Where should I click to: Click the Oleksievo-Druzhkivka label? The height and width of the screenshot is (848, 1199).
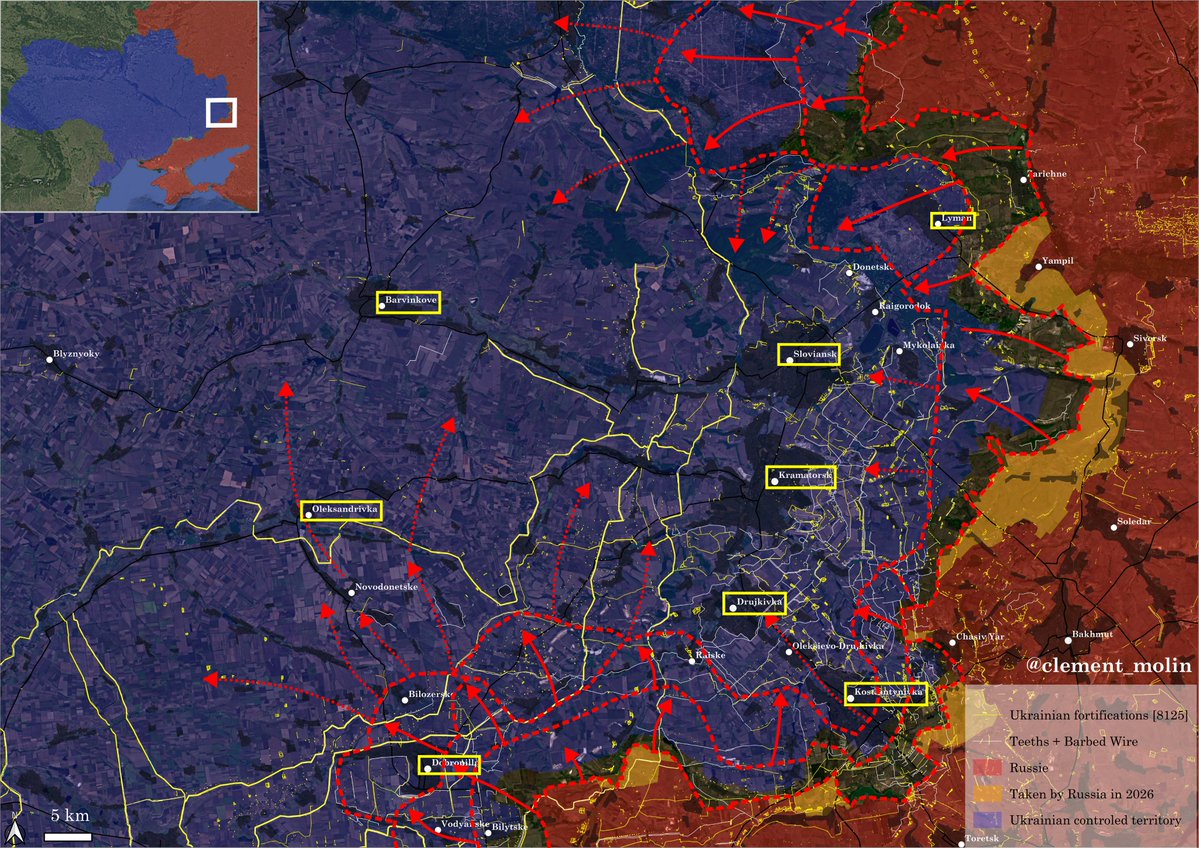tap(838, 646)
